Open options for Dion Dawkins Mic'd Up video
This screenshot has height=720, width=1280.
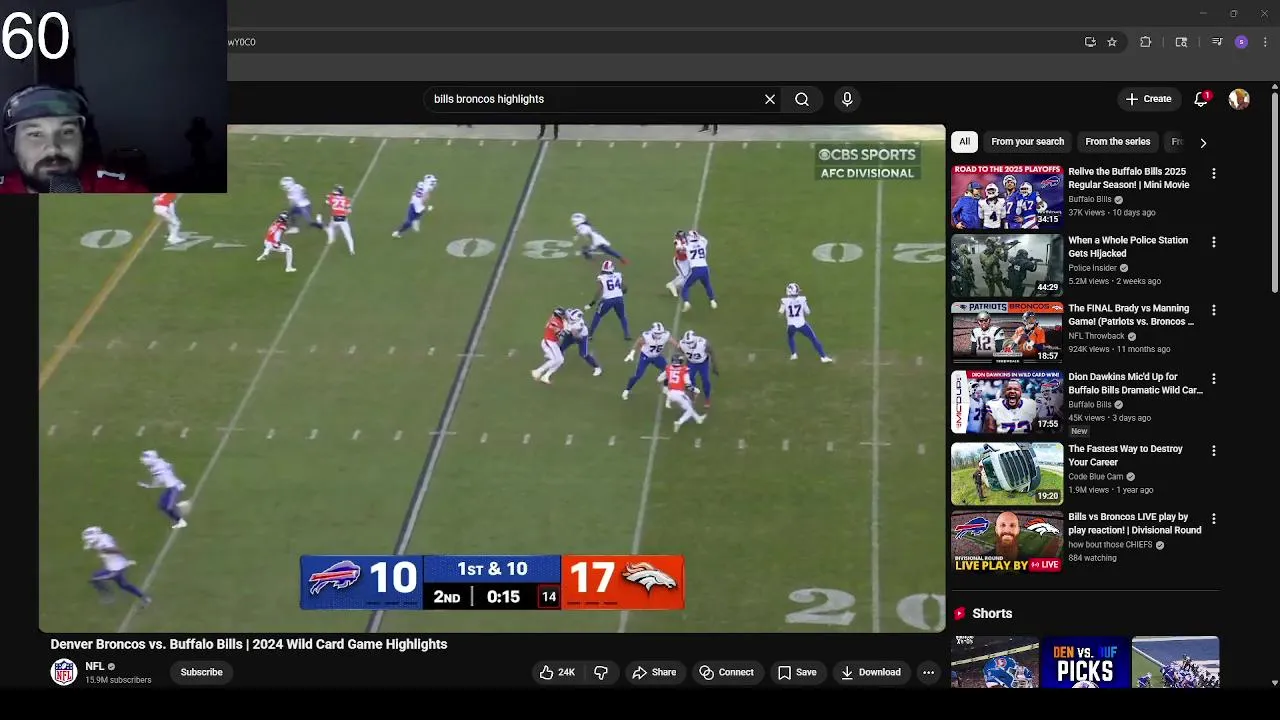[1214, 379]
